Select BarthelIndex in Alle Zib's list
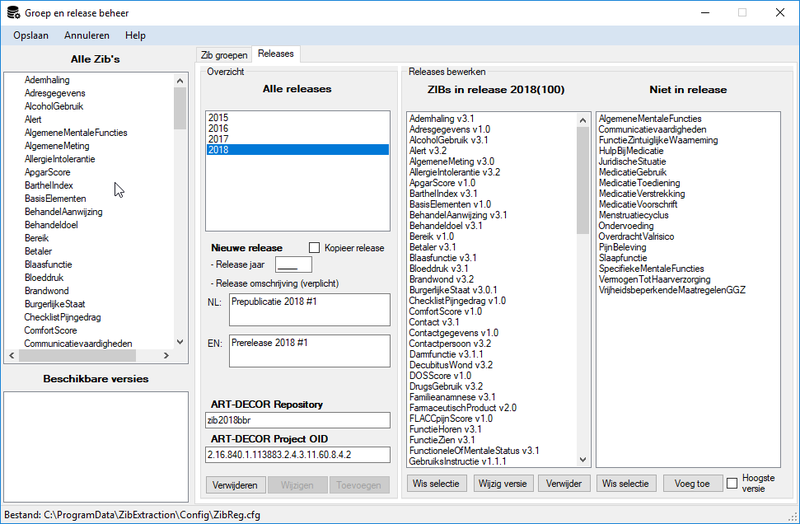Screen dimensions: 800x524 click(48, 185)
